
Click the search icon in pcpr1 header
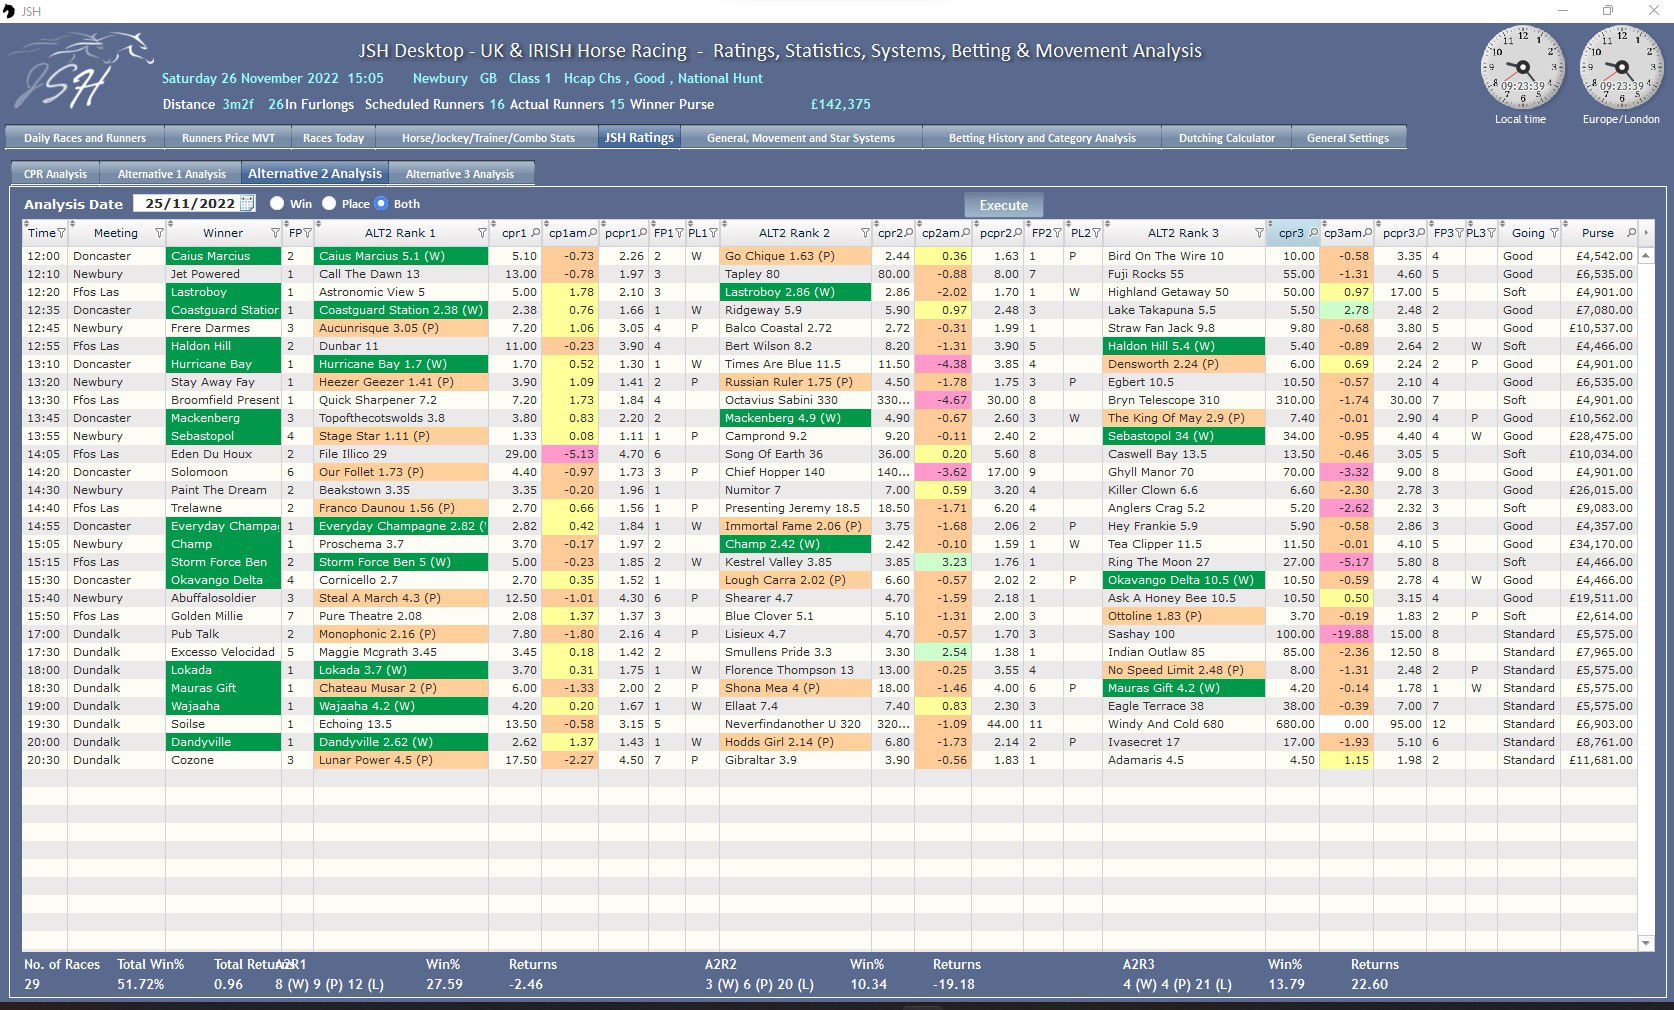click(x=642, y=233)
